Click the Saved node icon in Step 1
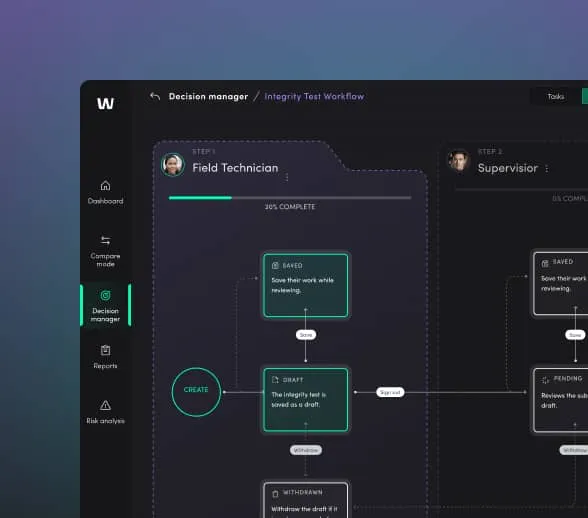588x518 pixels. (275, 266)
